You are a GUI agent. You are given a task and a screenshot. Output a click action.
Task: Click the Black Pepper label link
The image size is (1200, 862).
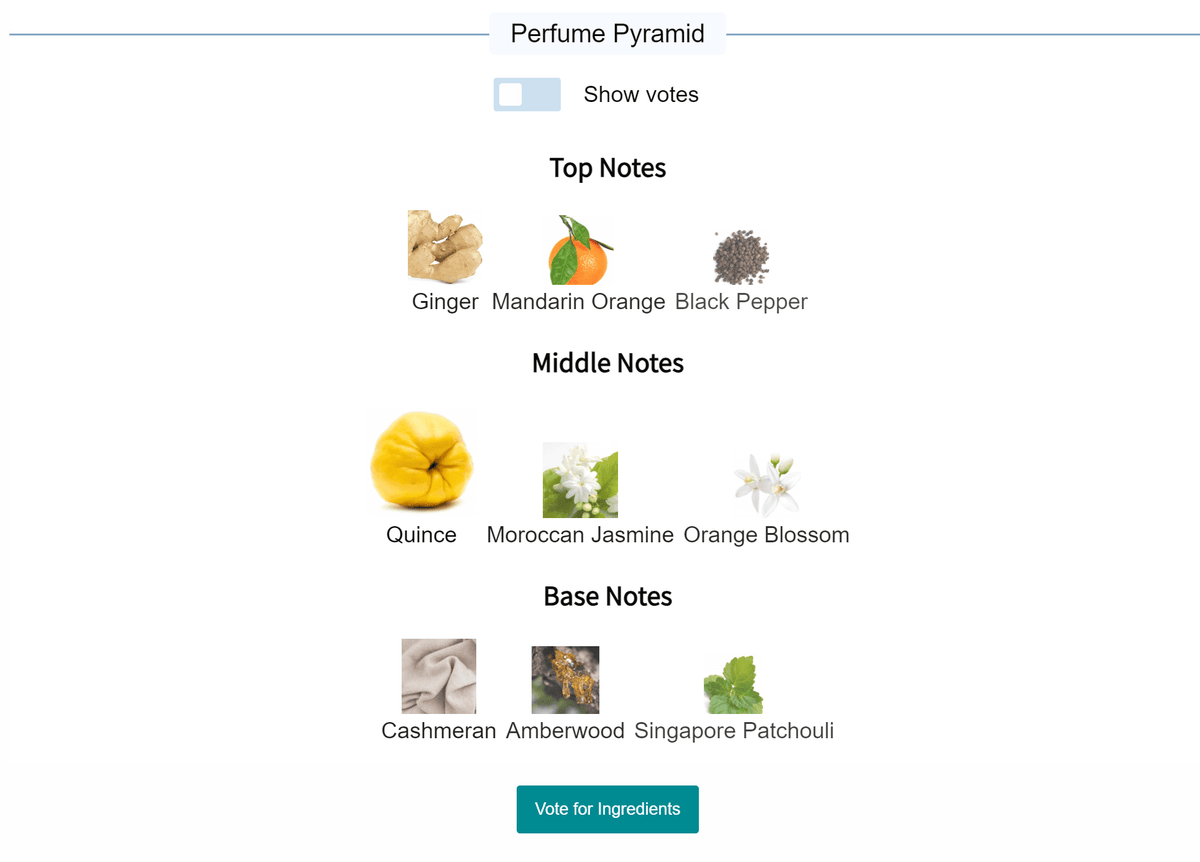(741, 301)
